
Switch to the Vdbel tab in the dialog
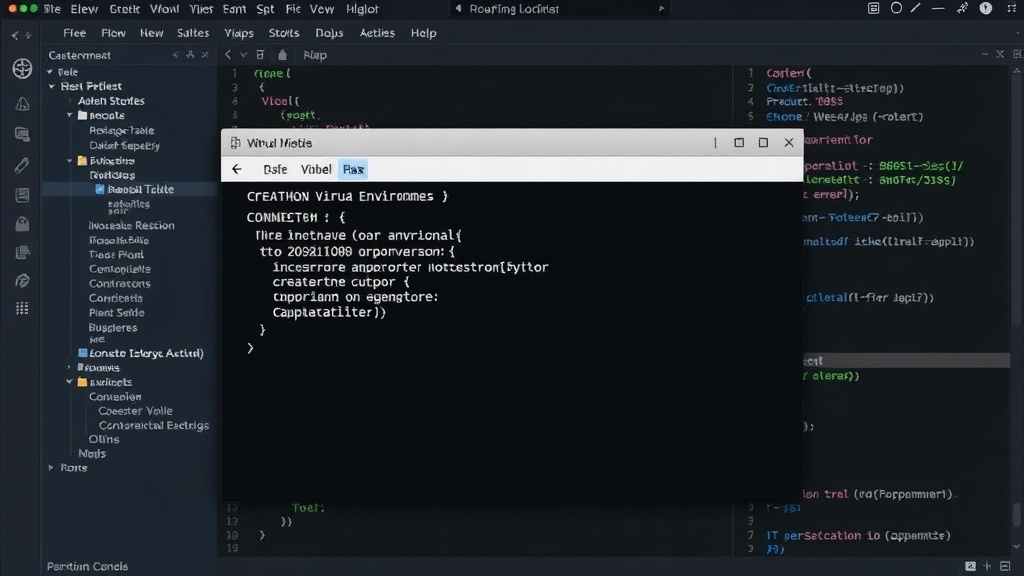tap(316, 169)
